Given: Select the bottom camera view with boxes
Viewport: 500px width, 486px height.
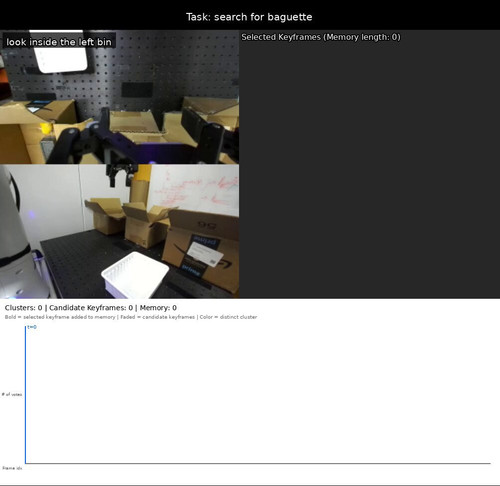Looking at the screenshot, I should [x=119, y=231].
